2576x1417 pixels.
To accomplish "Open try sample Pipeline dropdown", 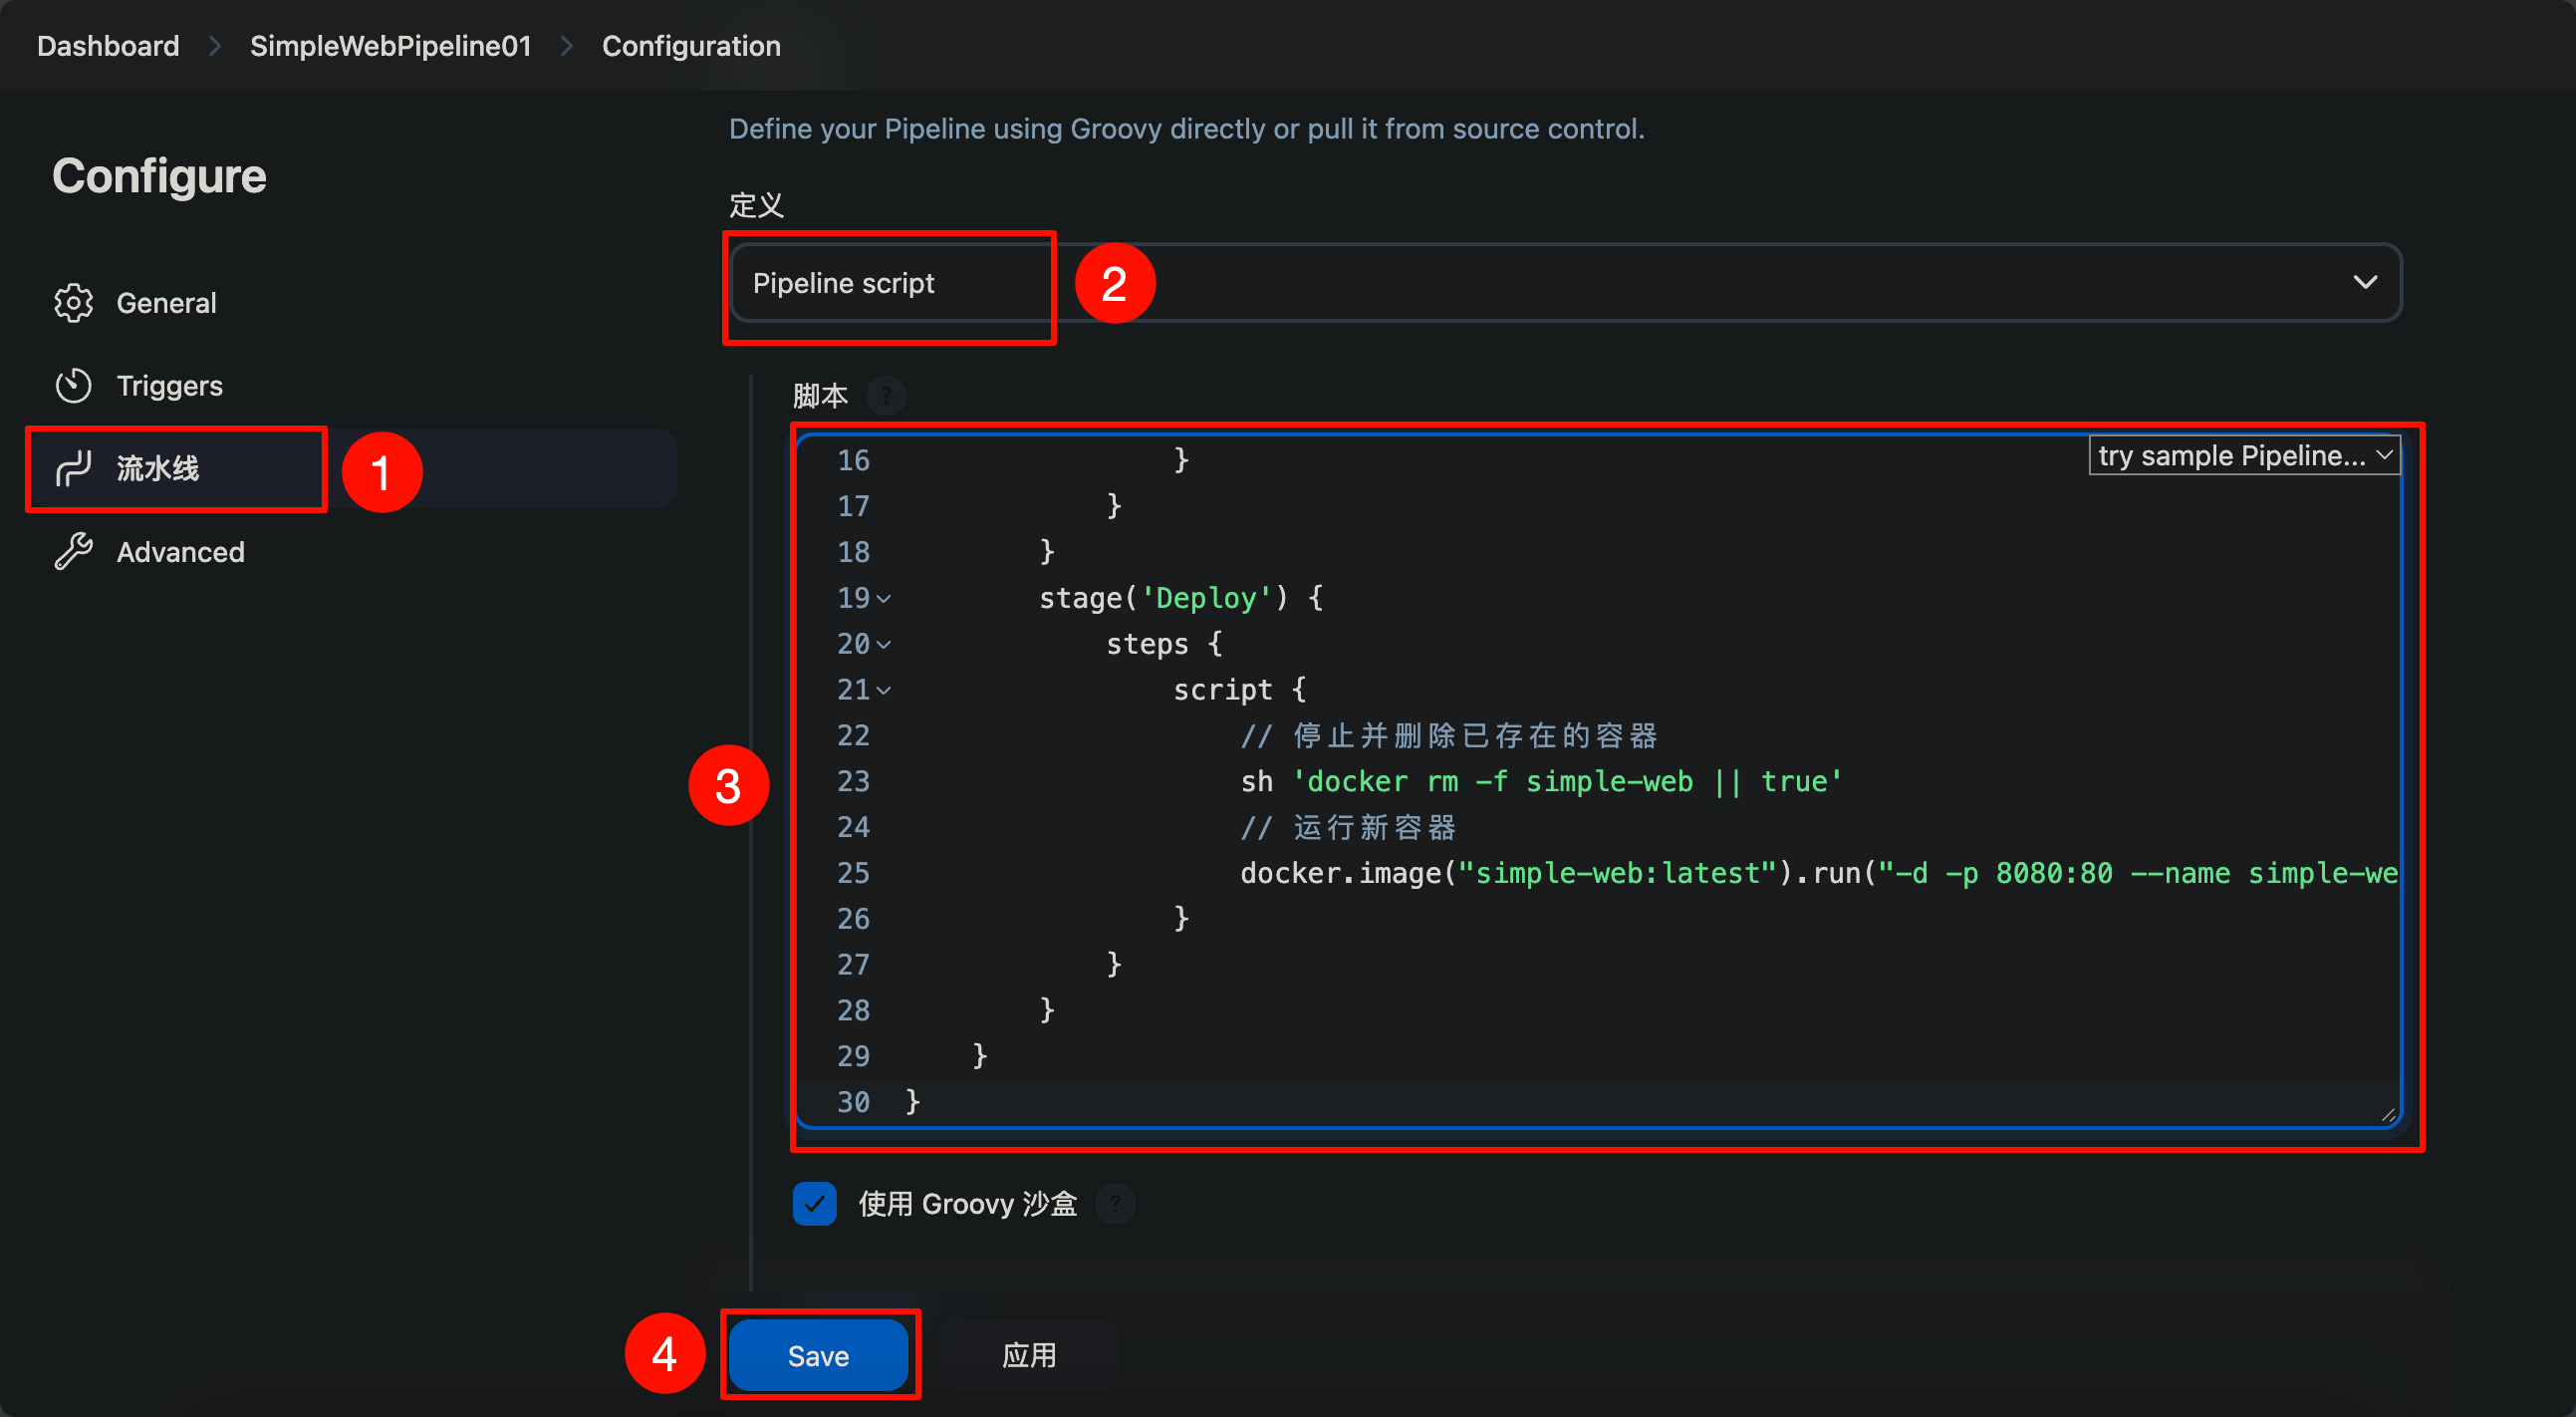I will click(2244, 456).
